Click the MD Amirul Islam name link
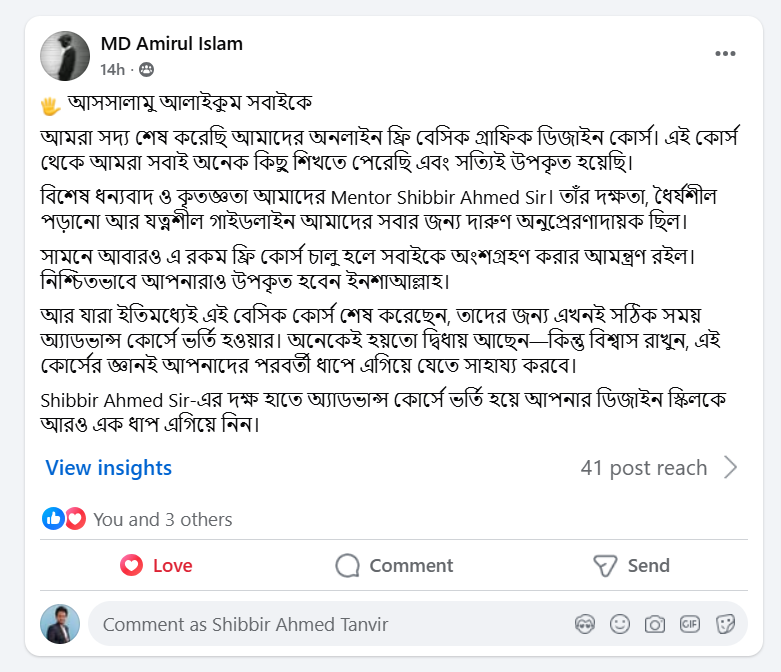Screen dimensions: 781x672 point(171,43)
